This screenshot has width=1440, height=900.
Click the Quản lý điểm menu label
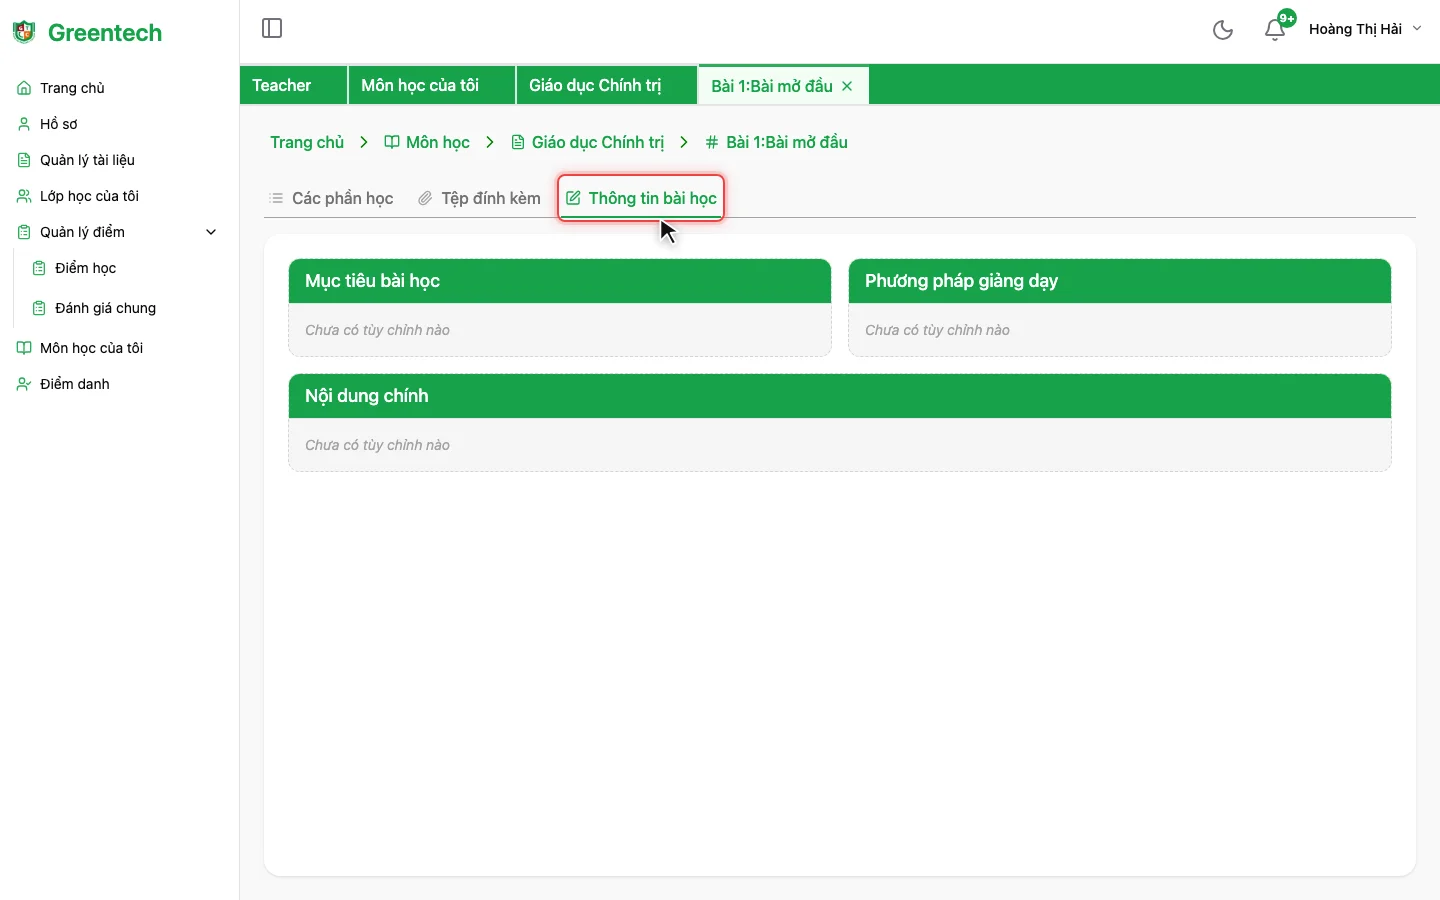click(x=82, y=232)
